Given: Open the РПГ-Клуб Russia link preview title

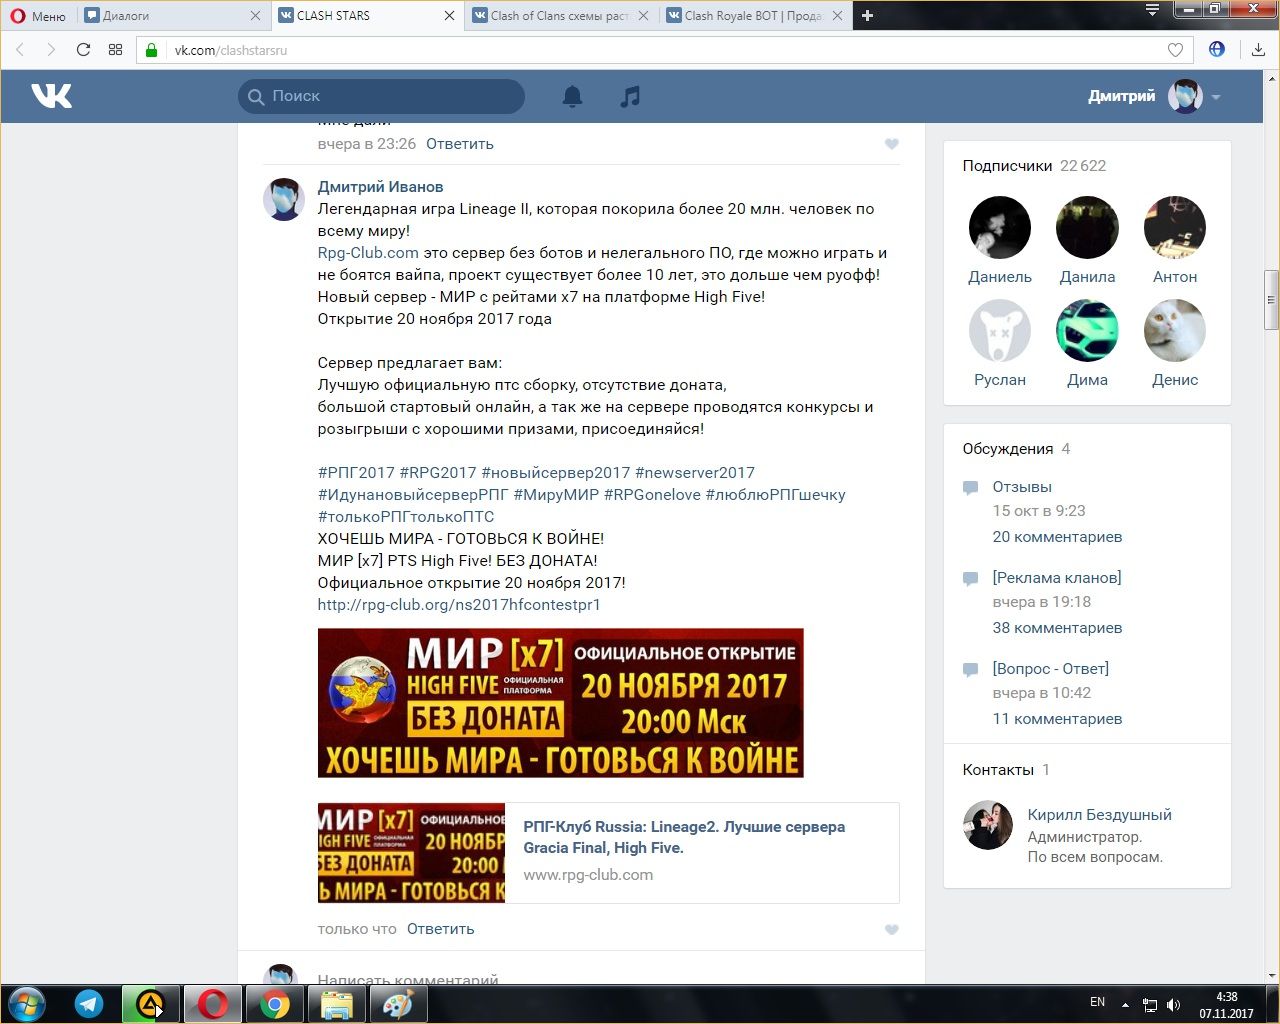Looking at the screenshot, I should click(684, 837).
